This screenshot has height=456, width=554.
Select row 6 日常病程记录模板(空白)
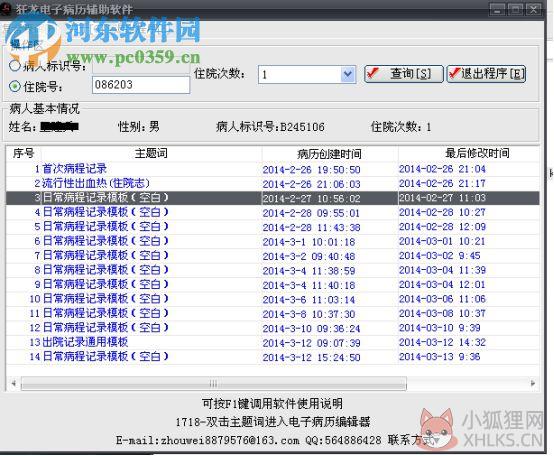pyautogui.click(x=272, y=241)
